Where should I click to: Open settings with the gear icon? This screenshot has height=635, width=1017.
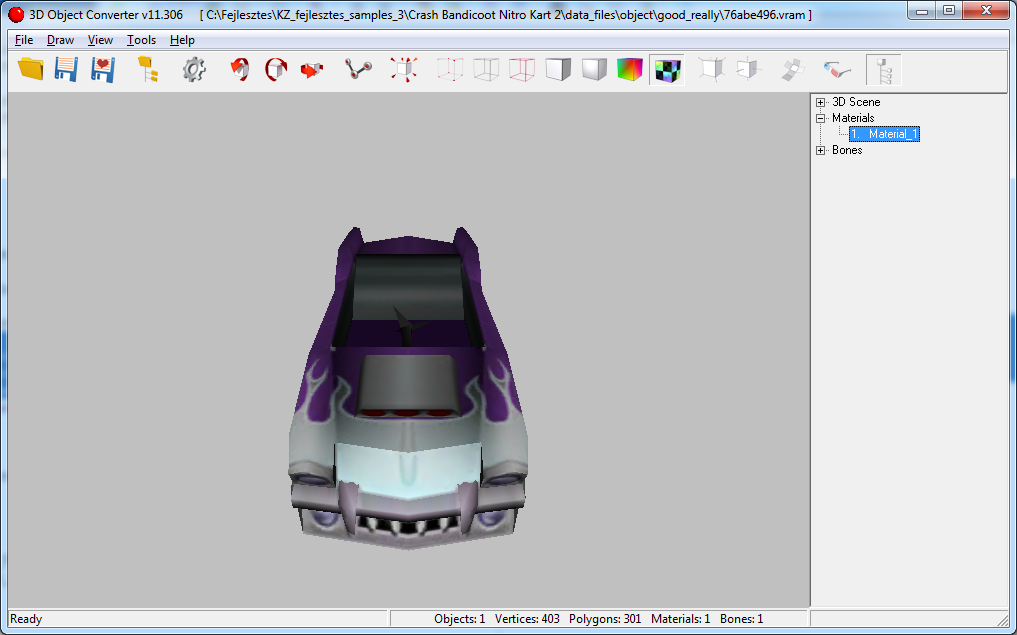[x=194, y=69]
